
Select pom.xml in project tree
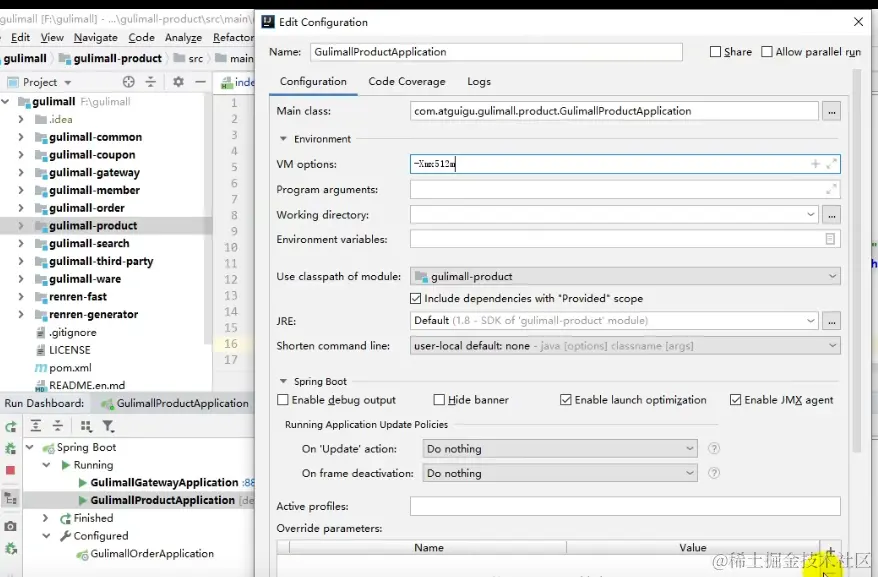(70, 368)
